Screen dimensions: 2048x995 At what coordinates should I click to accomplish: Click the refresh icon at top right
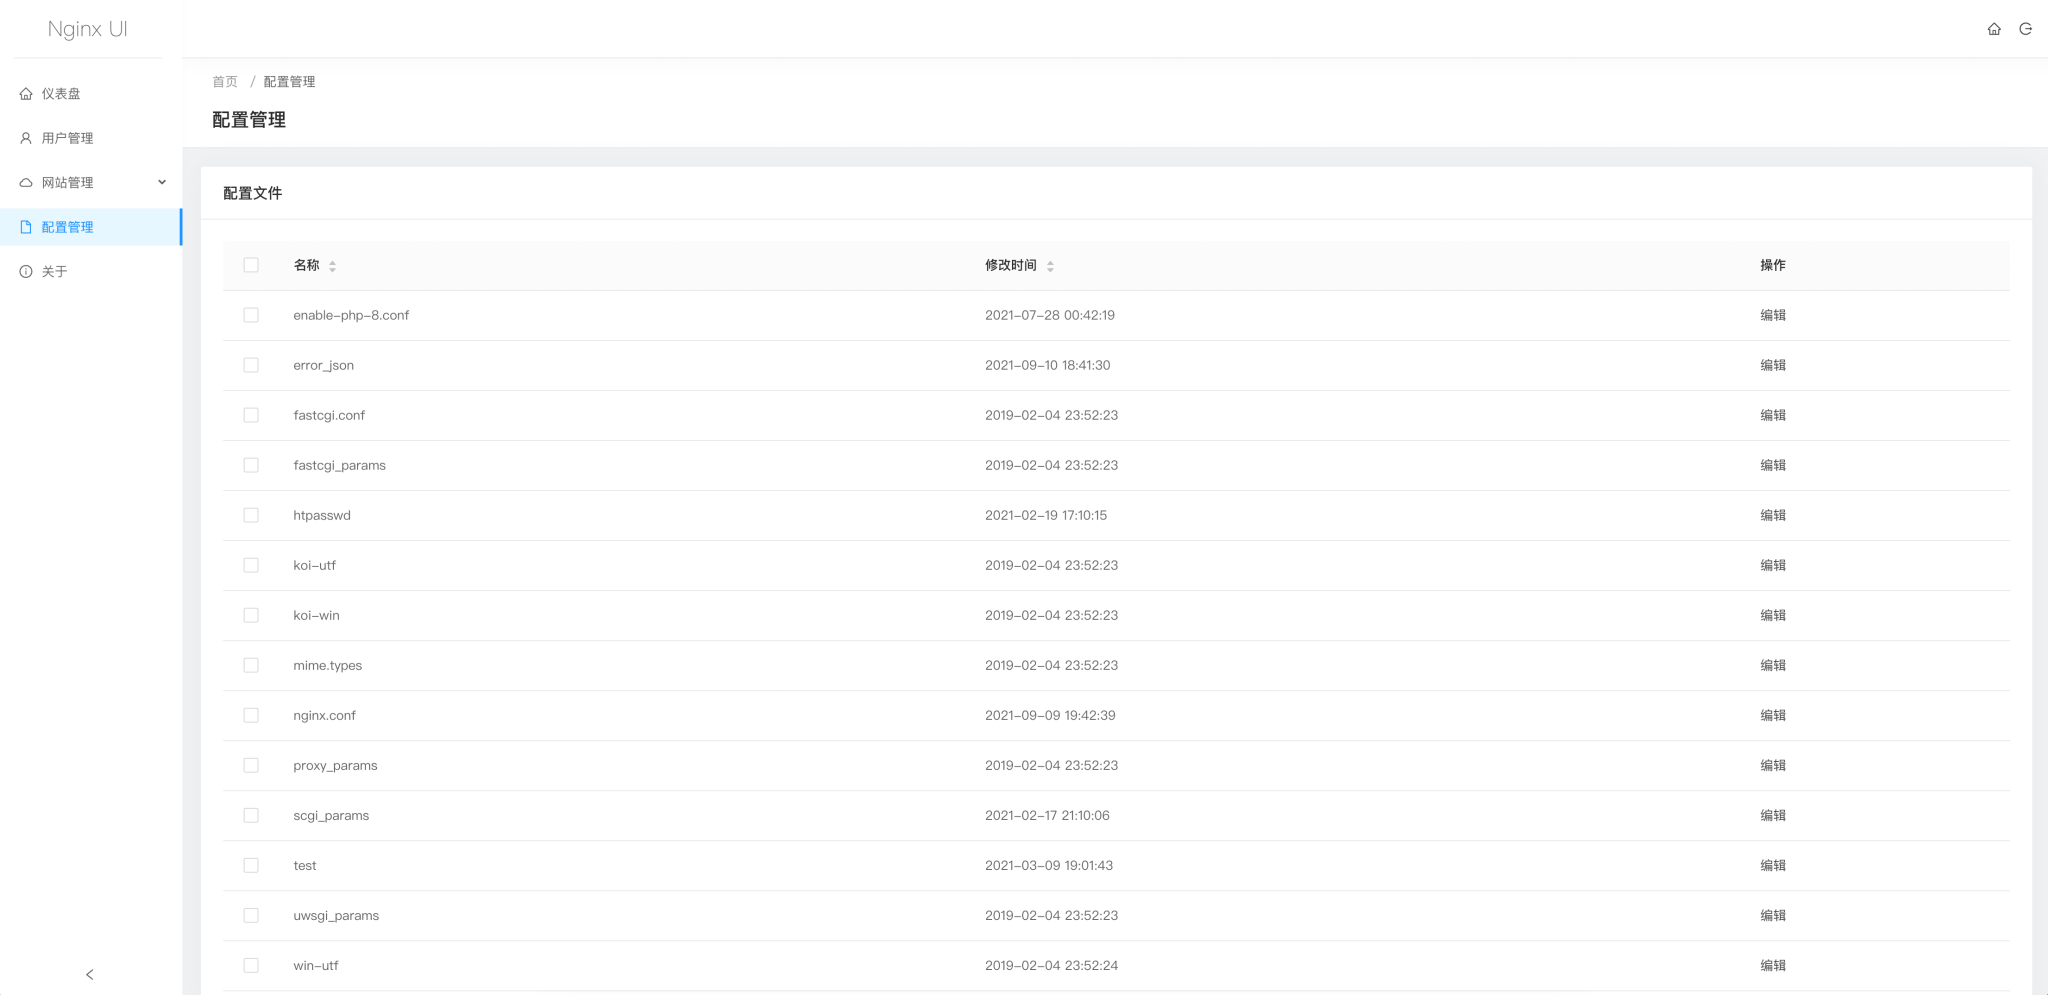click(x=2026, y=29)
